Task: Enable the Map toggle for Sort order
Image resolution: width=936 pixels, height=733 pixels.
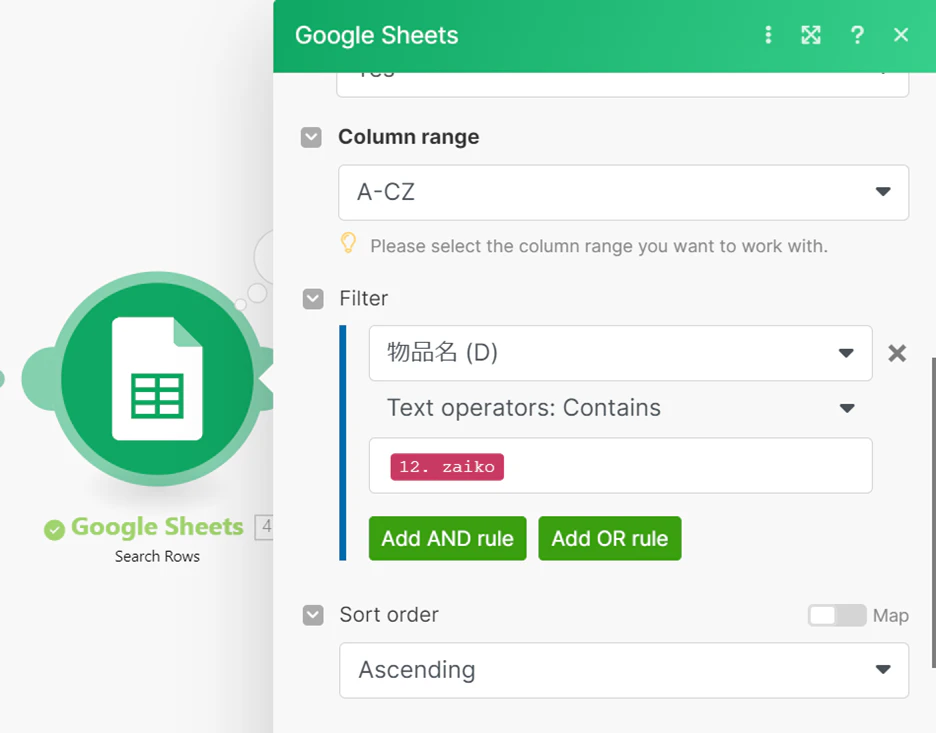Action: 836,615
